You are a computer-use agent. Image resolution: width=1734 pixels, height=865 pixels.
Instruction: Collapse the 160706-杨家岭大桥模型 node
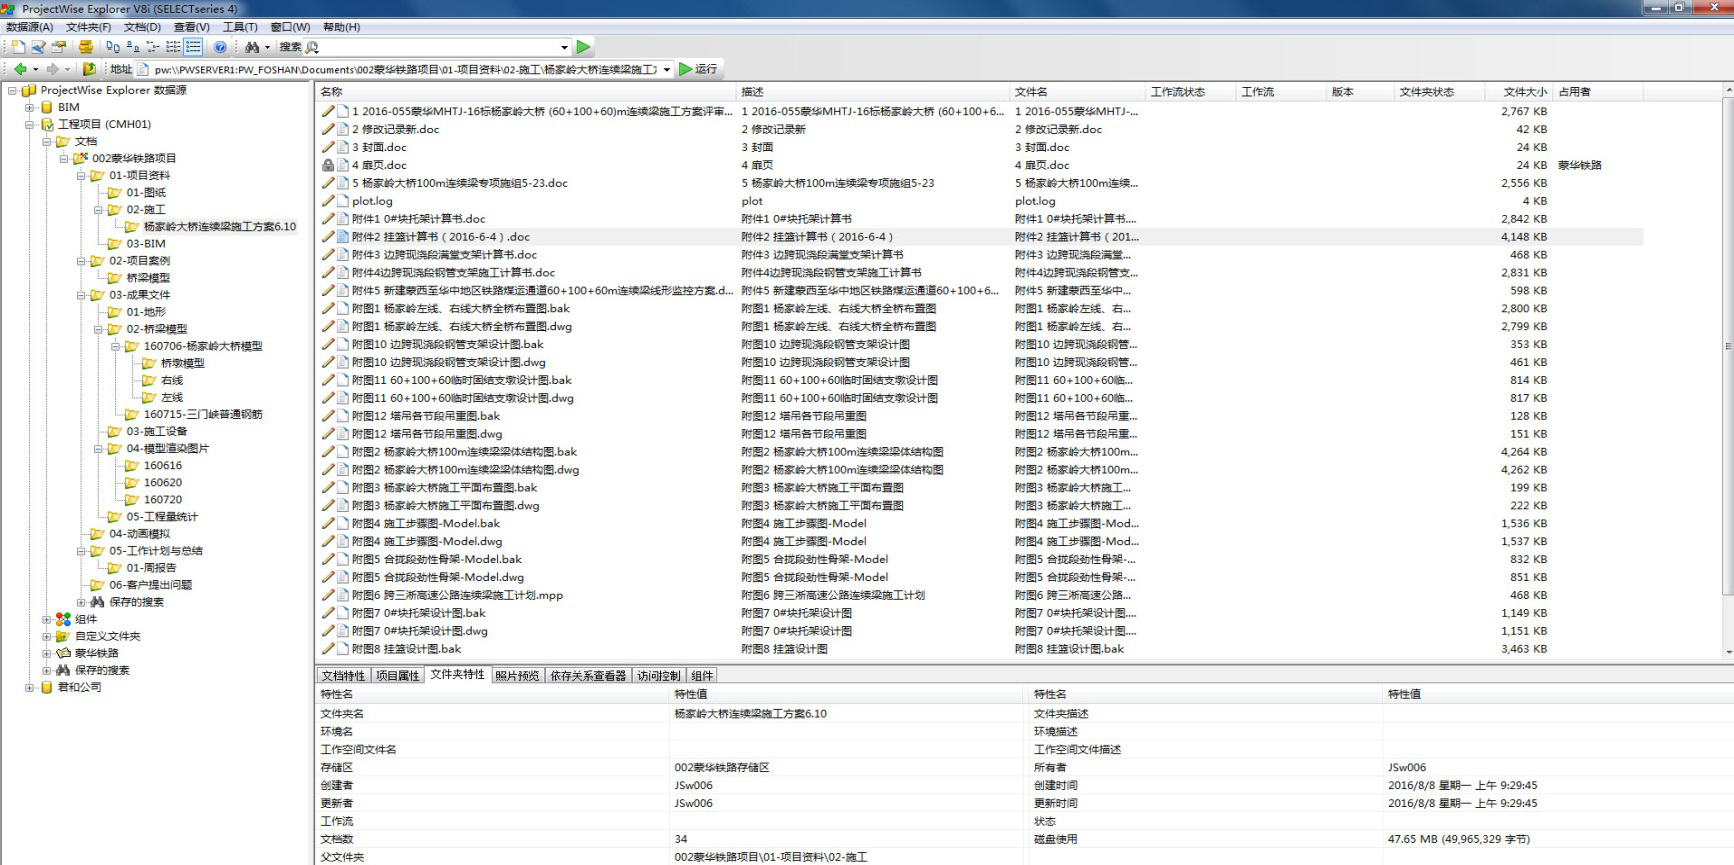(x=114, y=346)
